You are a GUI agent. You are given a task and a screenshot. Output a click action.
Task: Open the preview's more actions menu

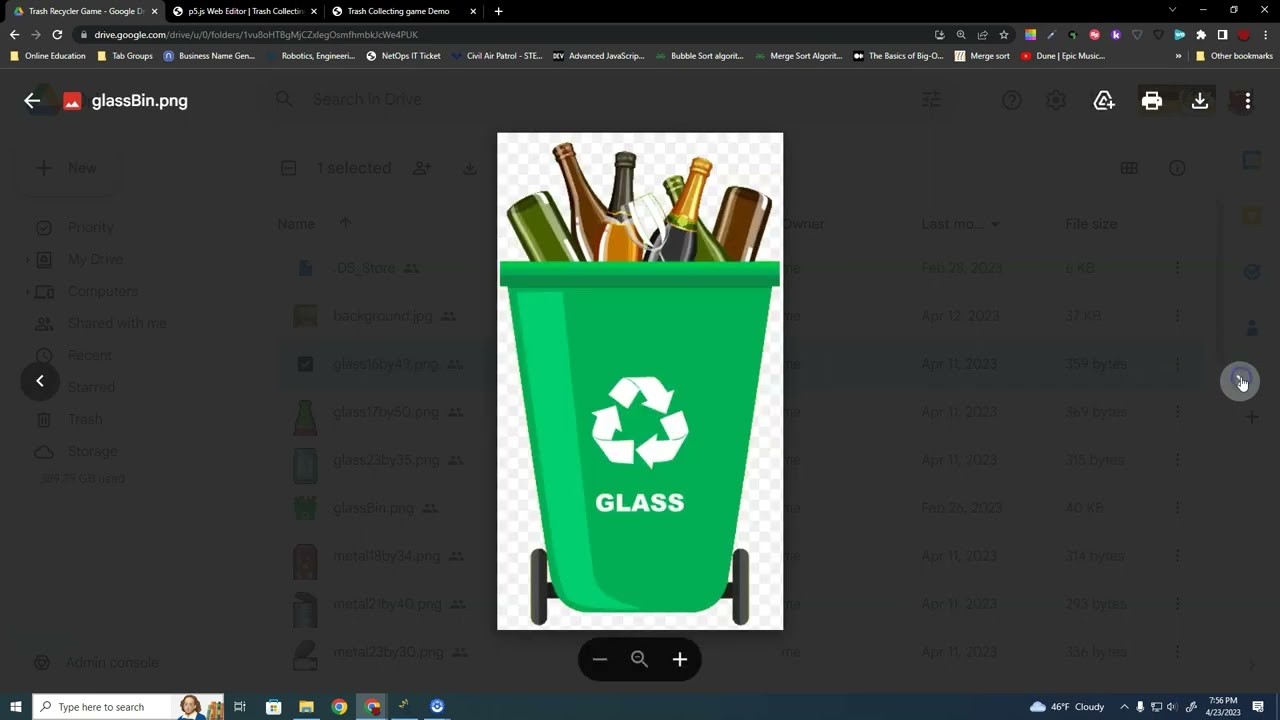1247,100
